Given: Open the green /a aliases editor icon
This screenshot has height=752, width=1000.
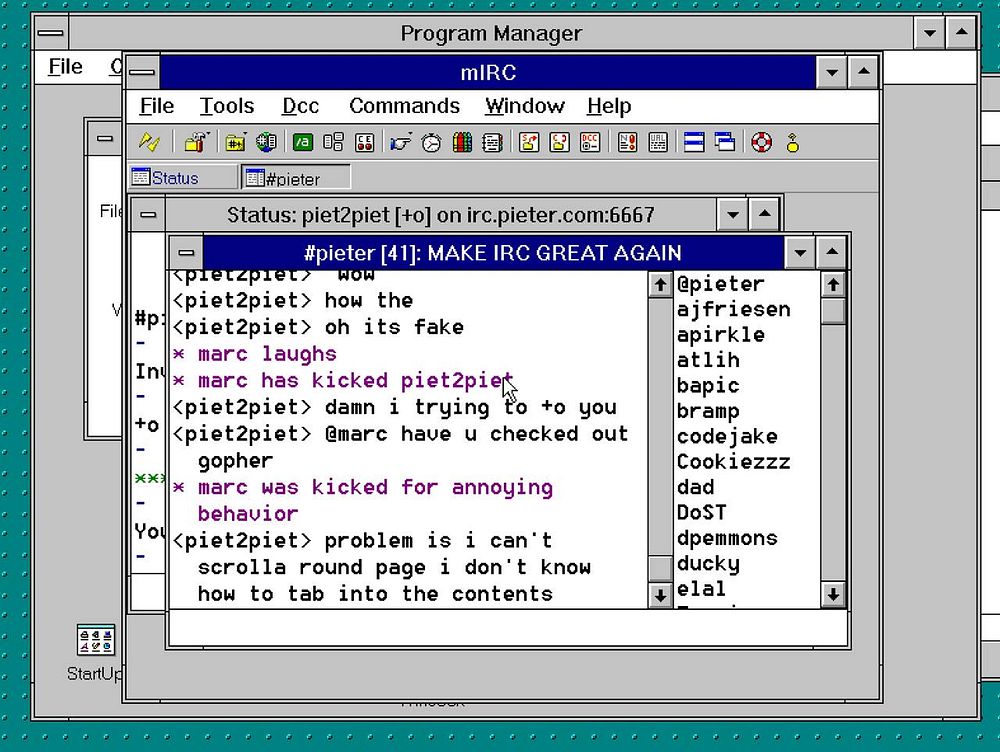Looking at the screenshot, I should tap(303, 142).
